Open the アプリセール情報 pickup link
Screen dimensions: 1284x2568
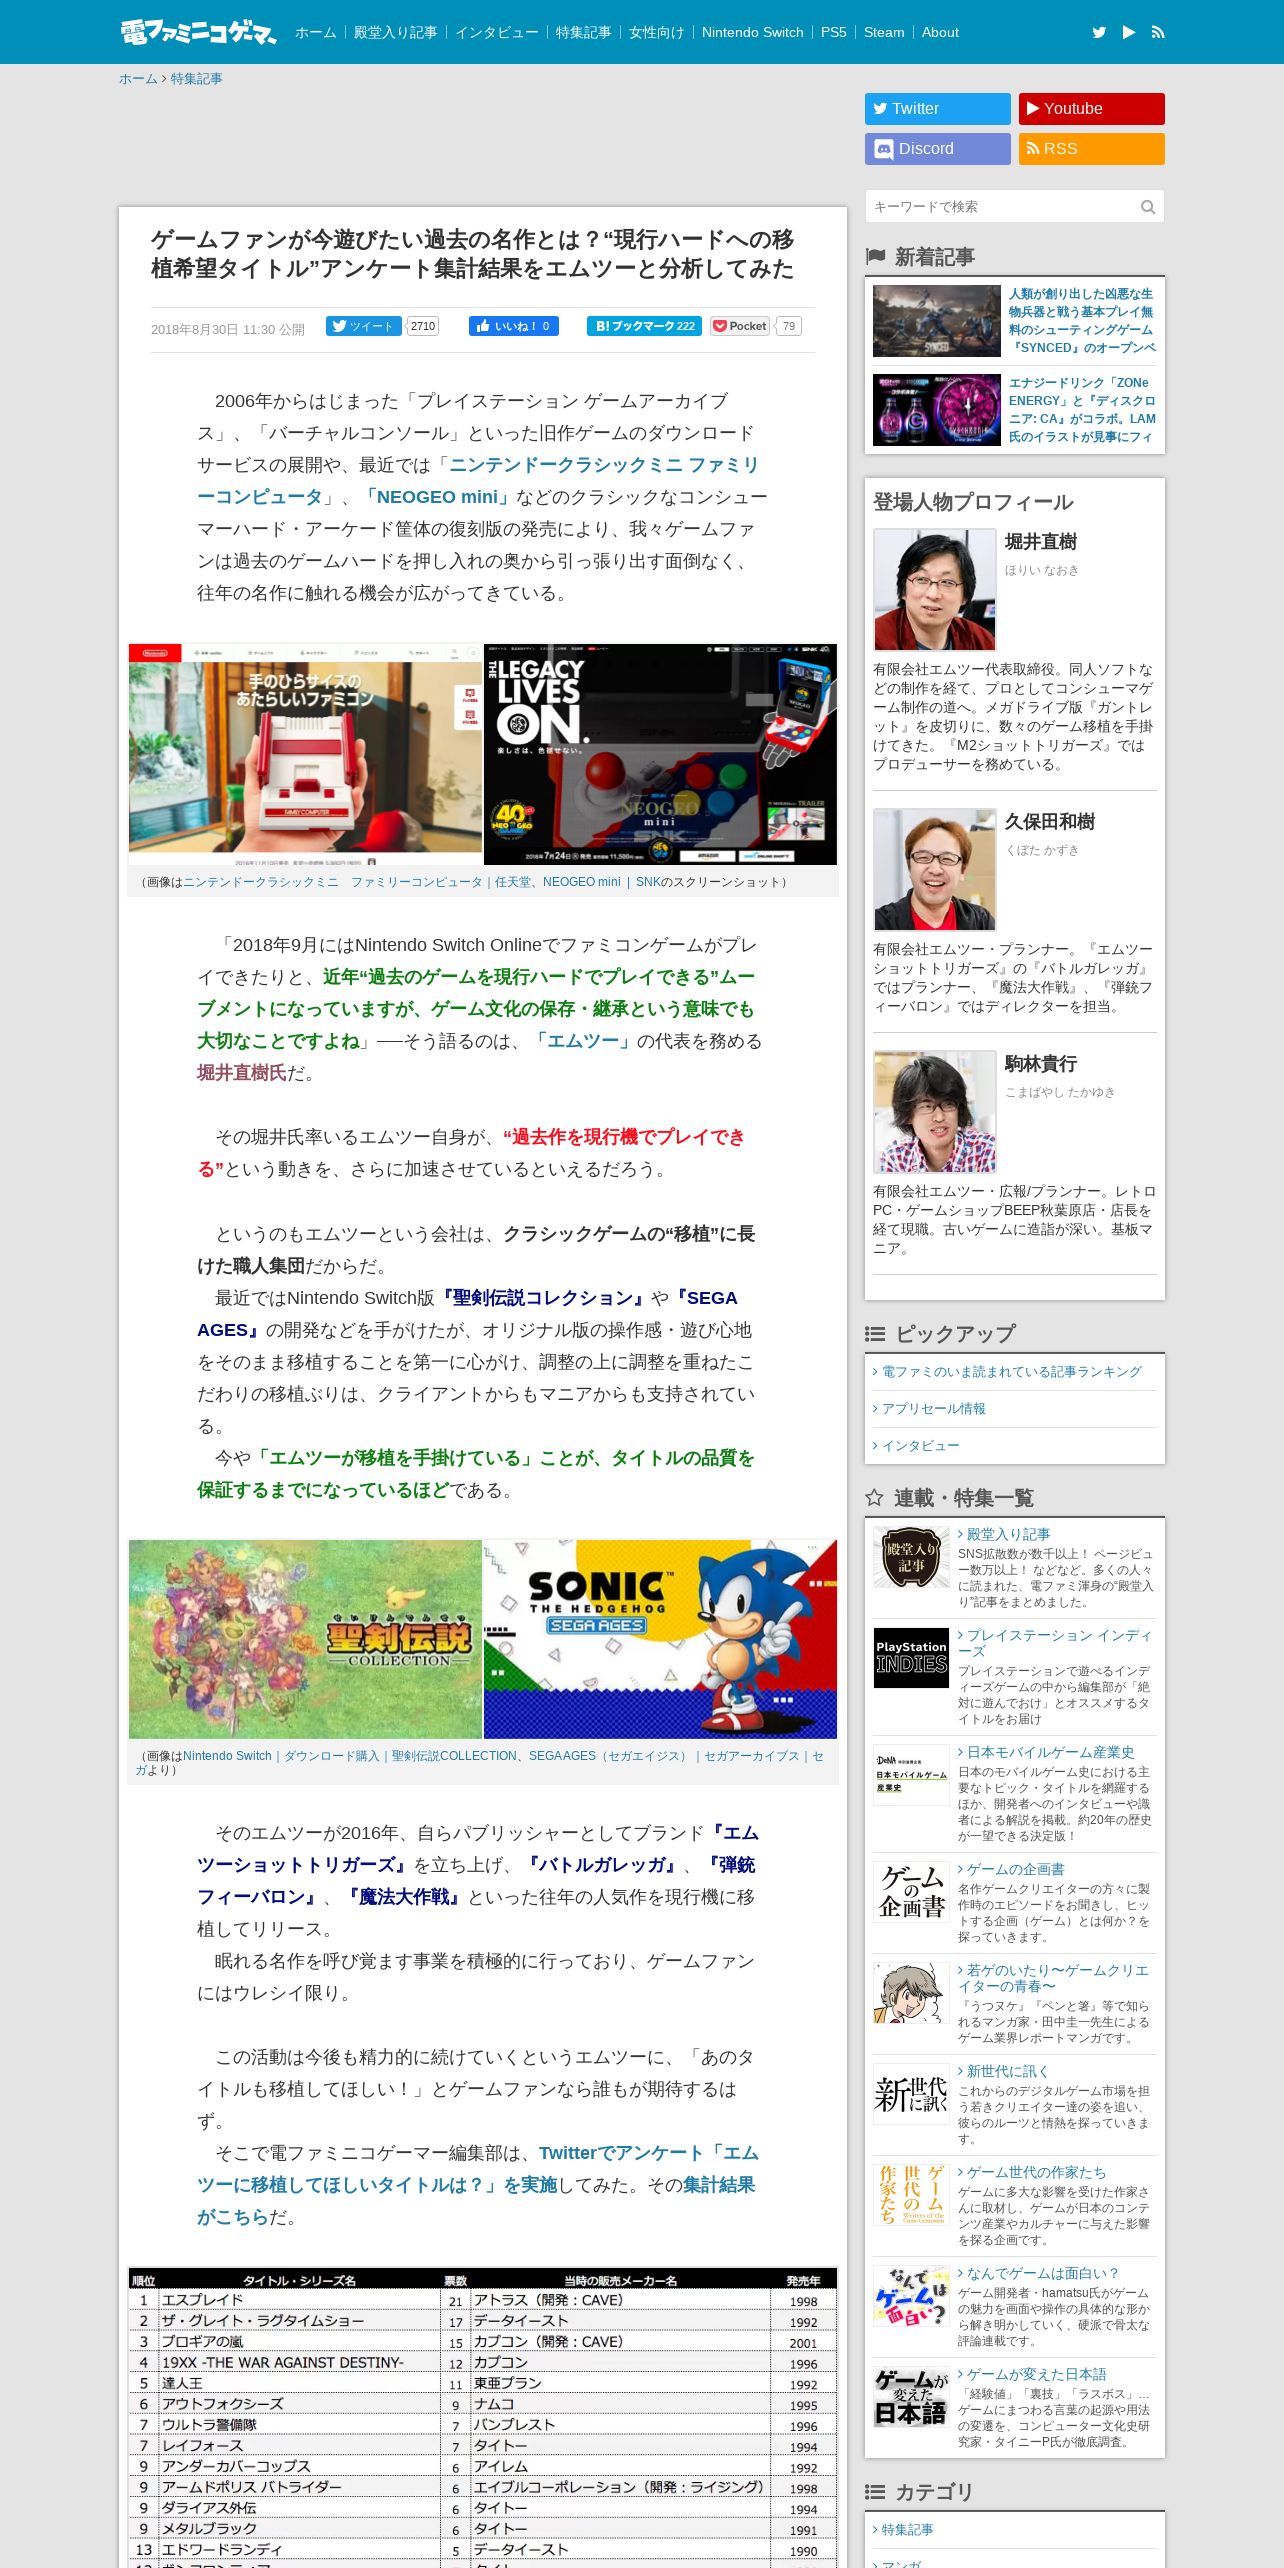934,1409
